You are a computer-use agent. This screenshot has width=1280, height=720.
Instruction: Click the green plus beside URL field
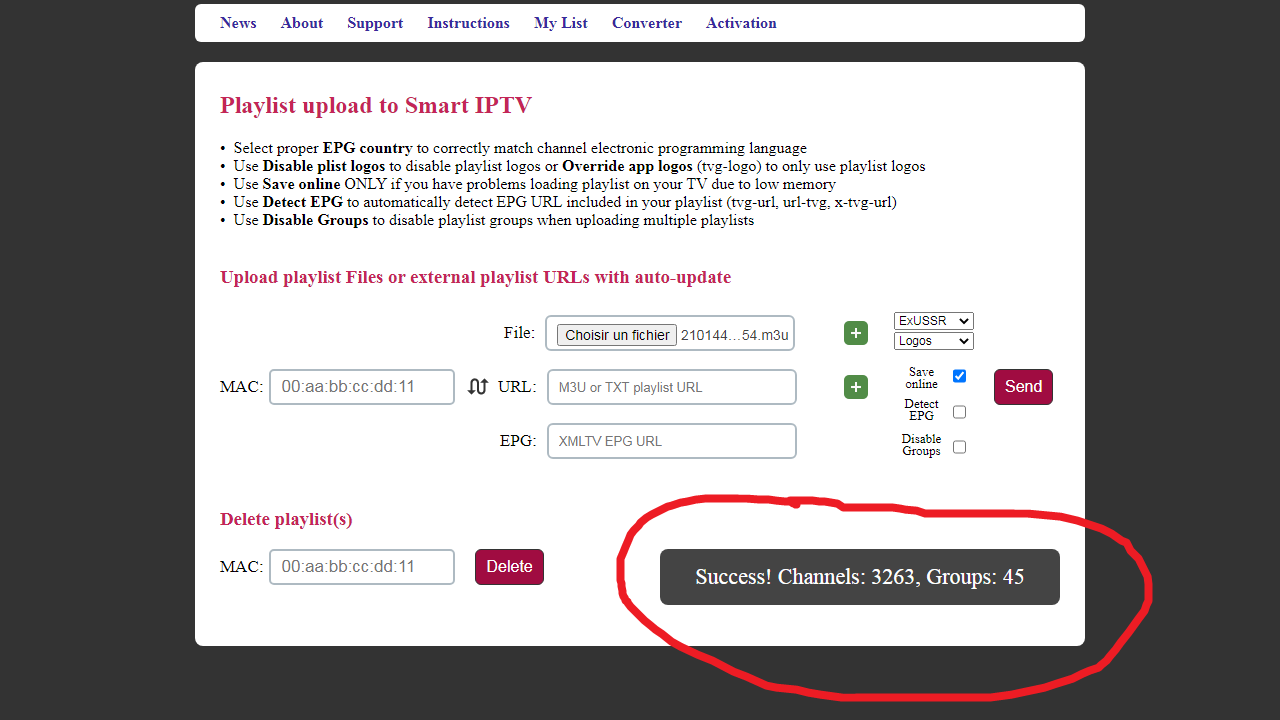point(856,387)
